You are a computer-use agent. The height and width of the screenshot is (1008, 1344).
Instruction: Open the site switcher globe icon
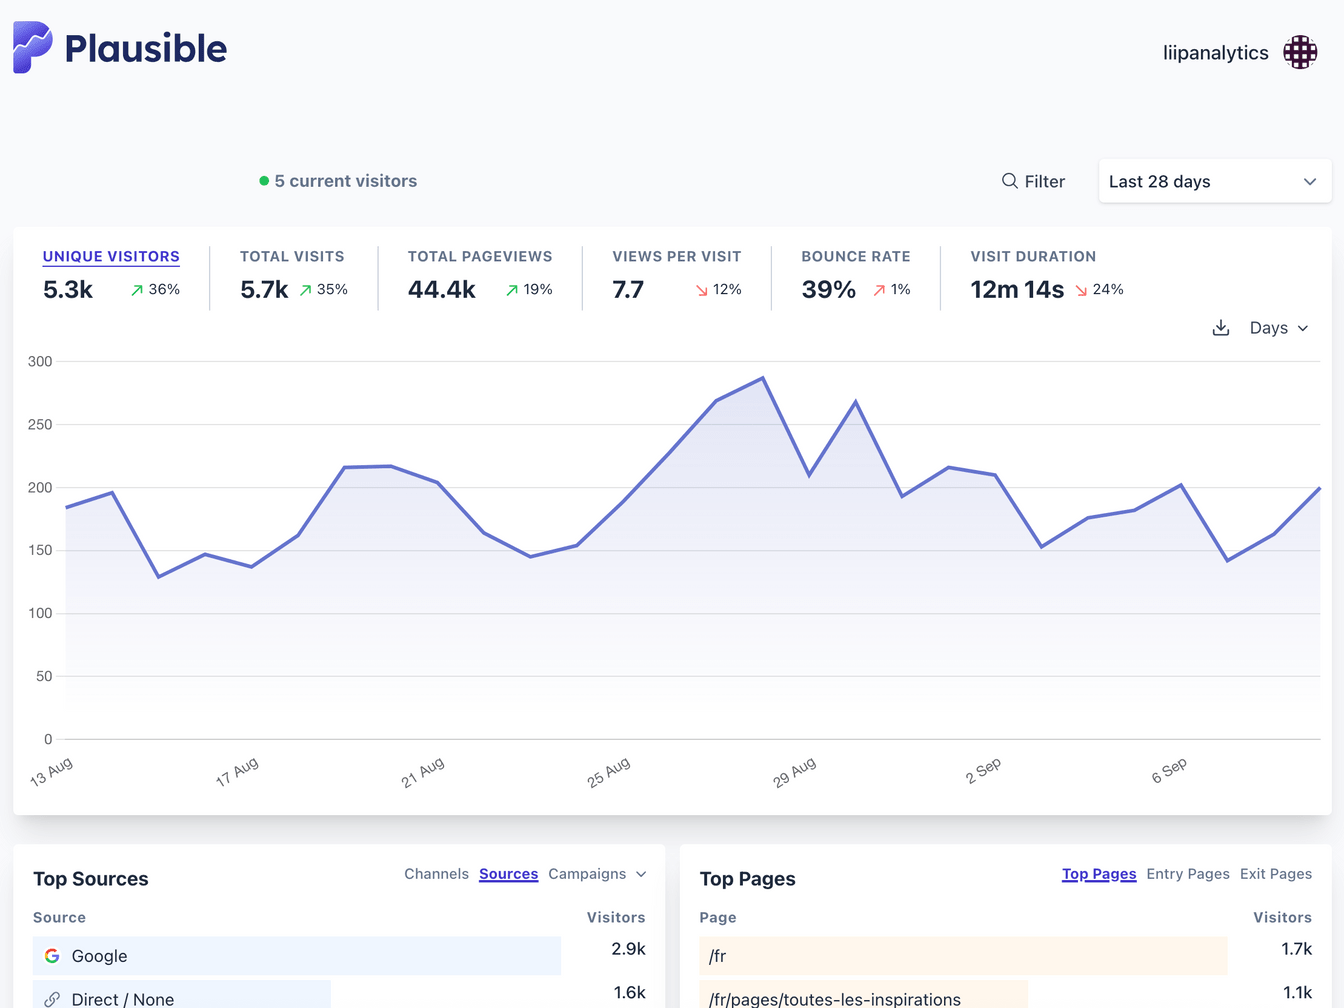[x=1300, y=52]
